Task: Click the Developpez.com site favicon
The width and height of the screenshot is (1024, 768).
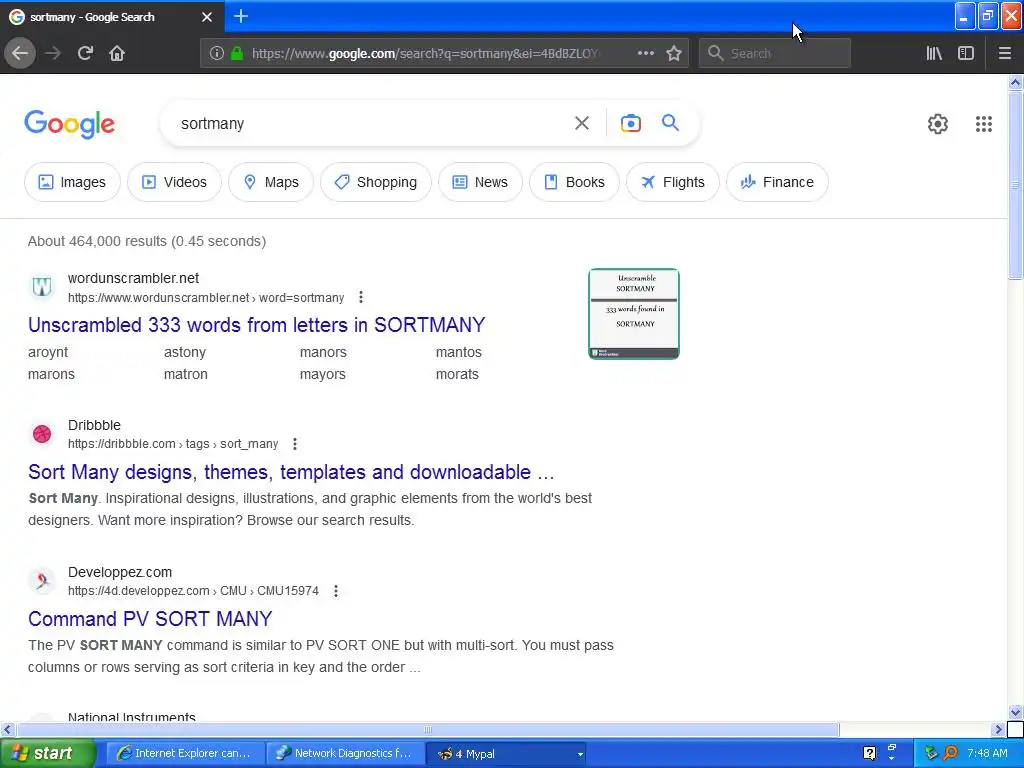Action: click(x=42, y=581)
